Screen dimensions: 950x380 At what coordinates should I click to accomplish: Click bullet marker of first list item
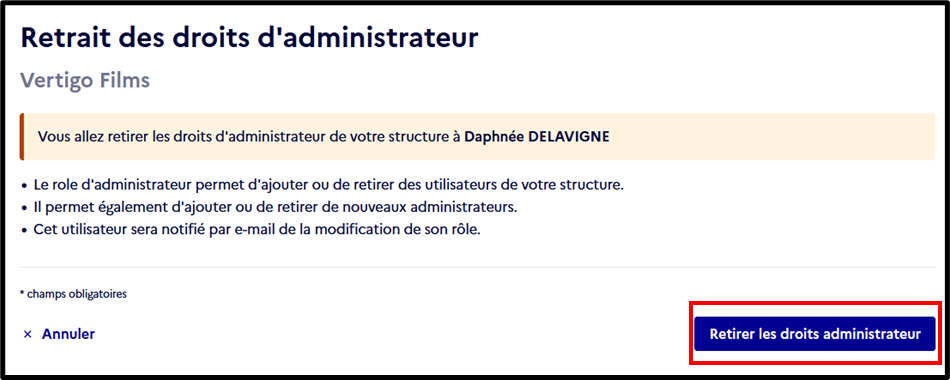[24, 185]
